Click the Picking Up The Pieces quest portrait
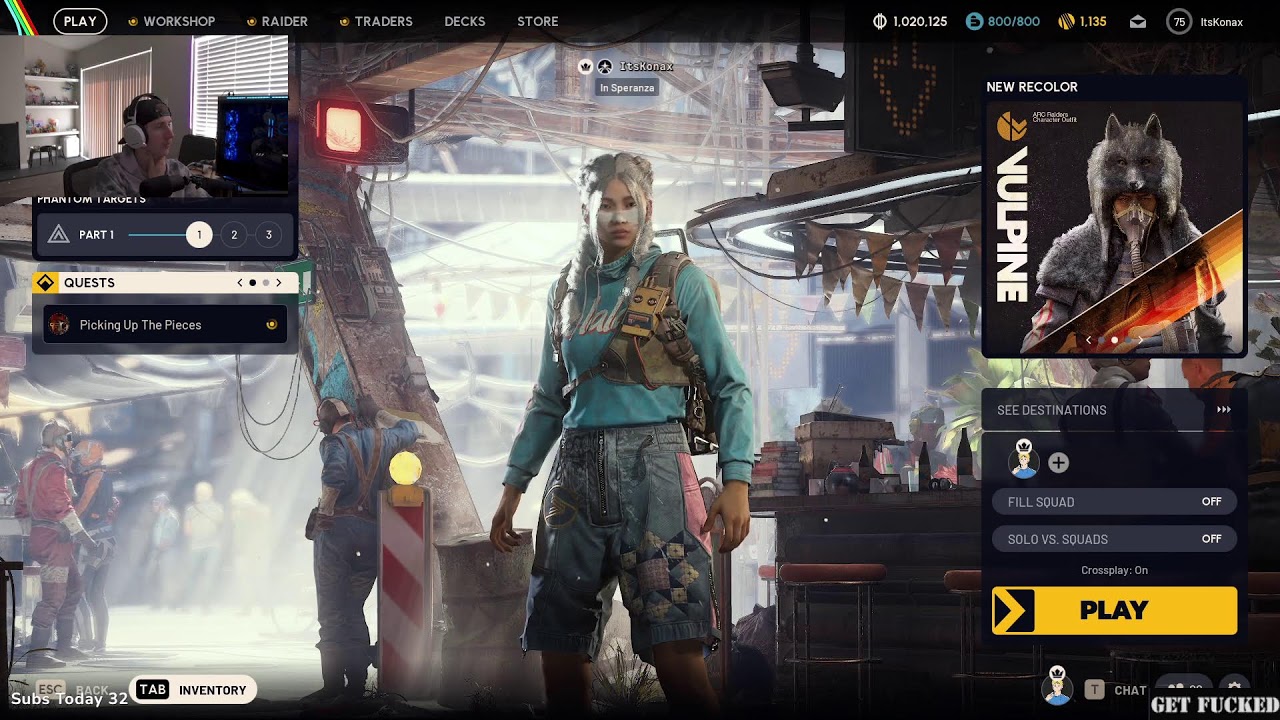 [x=59, y=324]
